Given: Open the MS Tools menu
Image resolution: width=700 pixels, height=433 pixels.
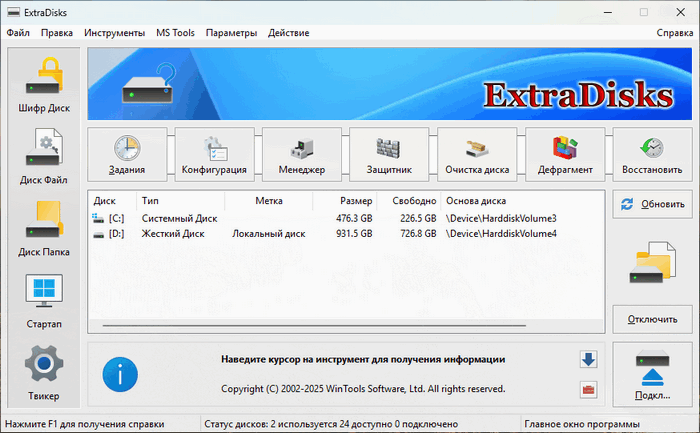Looking at the screenshot, I should pos(175,33).
